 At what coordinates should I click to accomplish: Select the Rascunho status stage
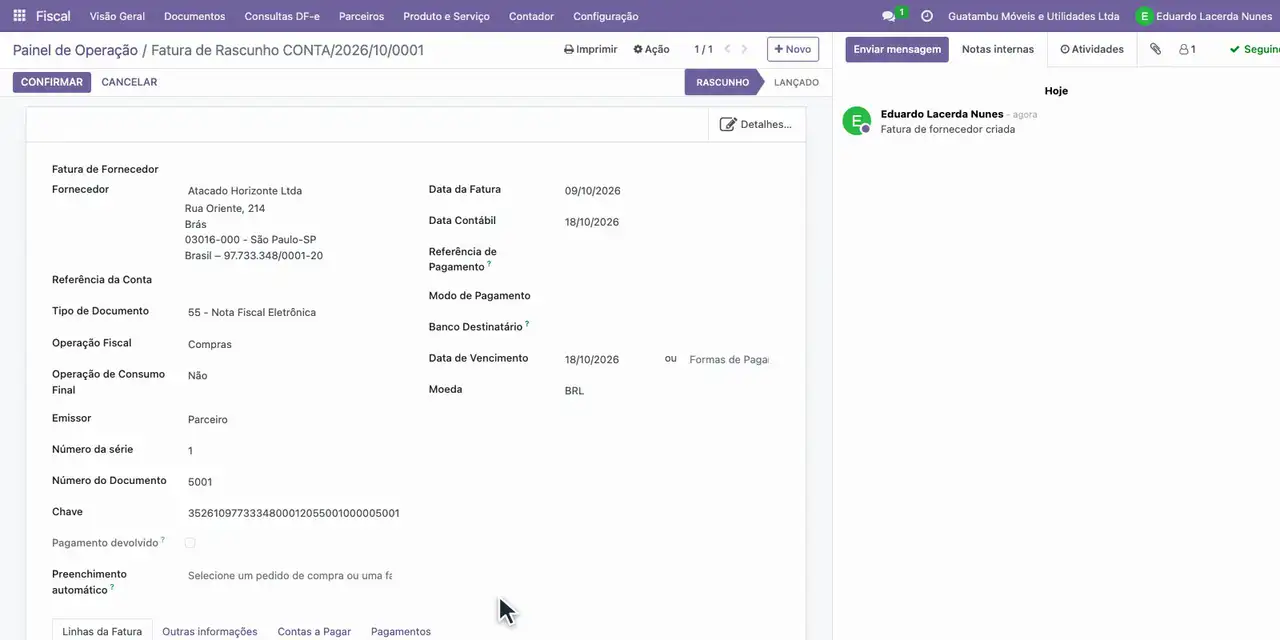(x=723, y=82)
